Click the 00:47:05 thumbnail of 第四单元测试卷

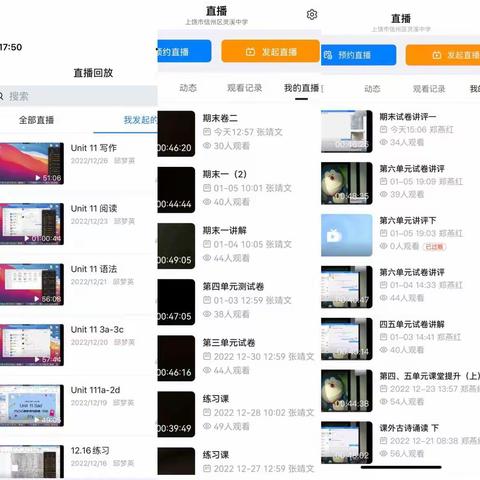(176, 302)
